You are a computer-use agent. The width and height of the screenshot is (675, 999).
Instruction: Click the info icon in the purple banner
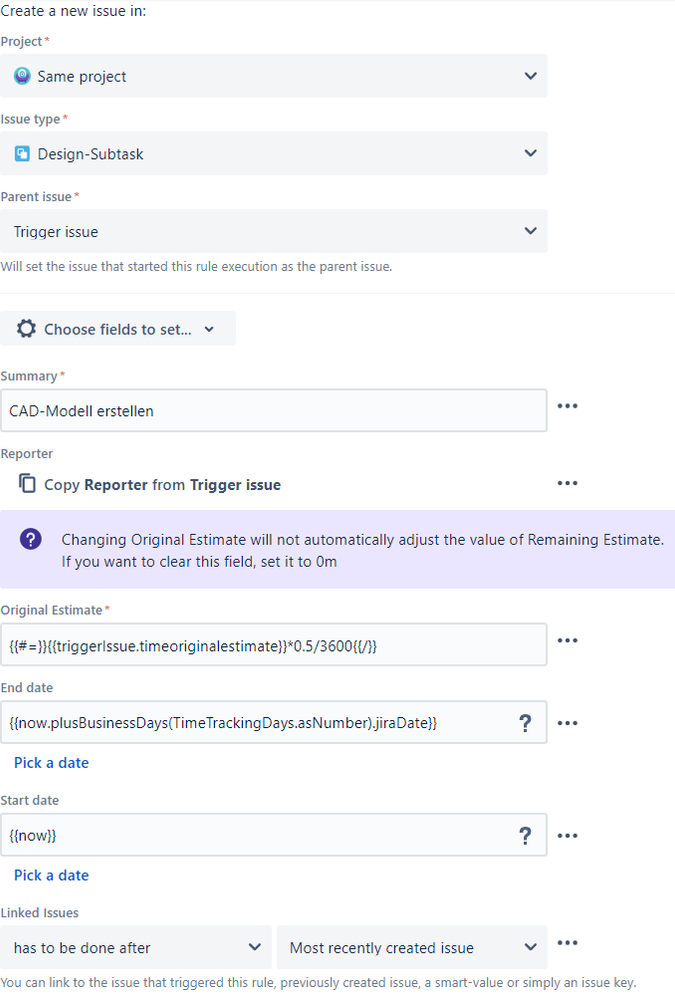(29, 539)
